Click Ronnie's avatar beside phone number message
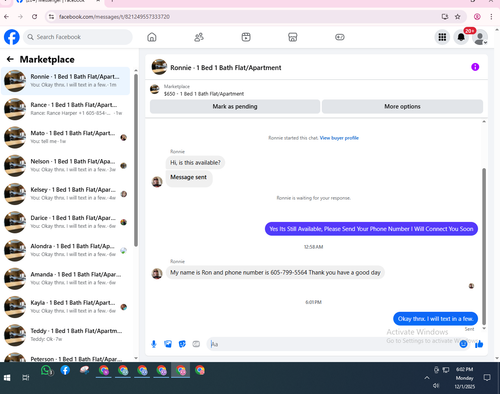The image size is (500, 394). click(x=157, y=273)
